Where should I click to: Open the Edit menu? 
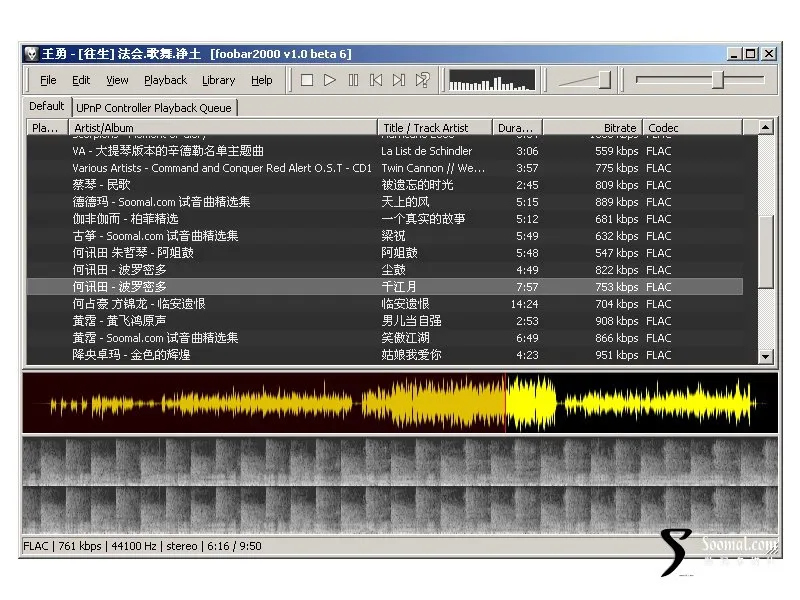[81, 80]
